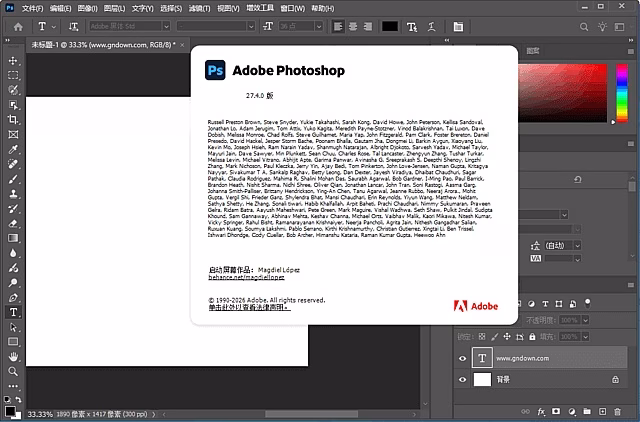Open the Discover lightbulb icon

click(x=602, y=27)
